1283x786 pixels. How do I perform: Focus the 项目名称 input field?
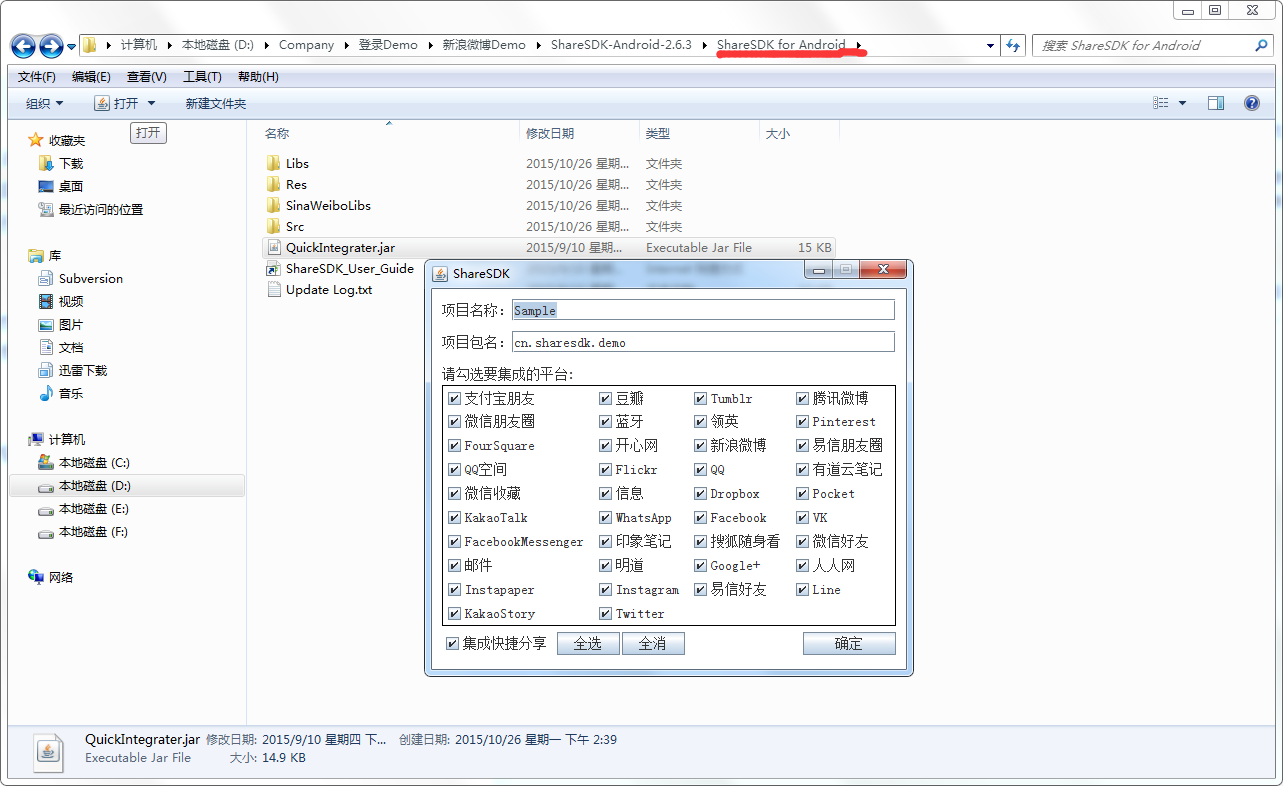[703, 310]
